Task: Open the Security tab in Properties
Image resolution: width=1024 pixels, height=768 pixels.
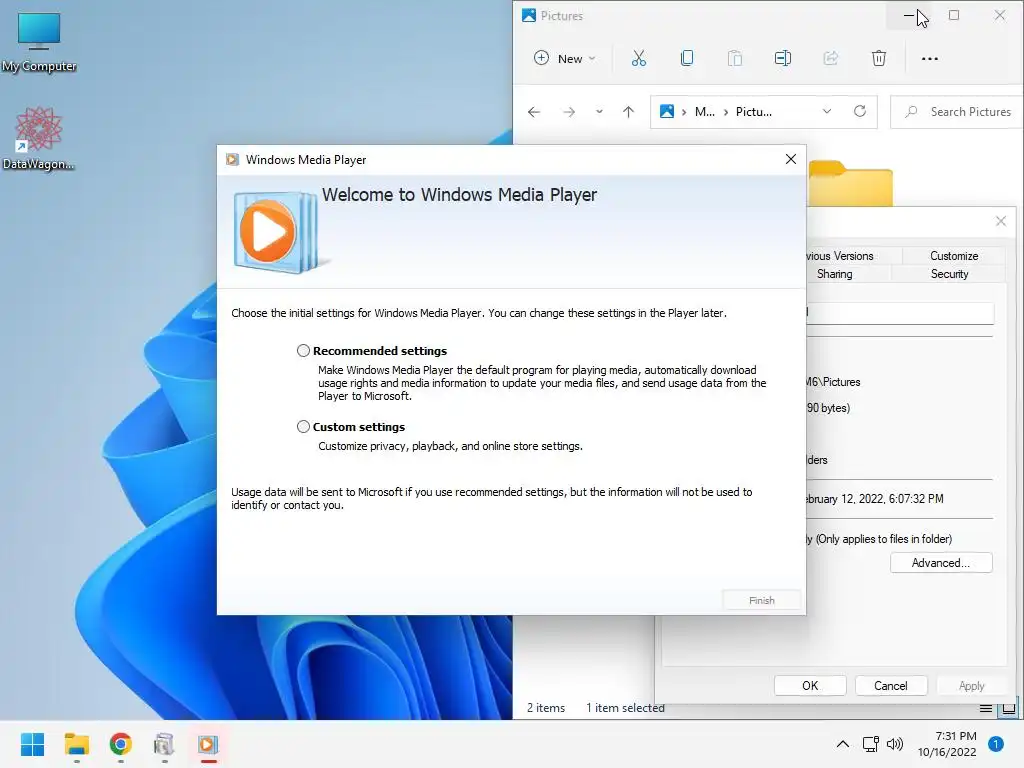Action: pyautogui.click(x=950, y=274)
